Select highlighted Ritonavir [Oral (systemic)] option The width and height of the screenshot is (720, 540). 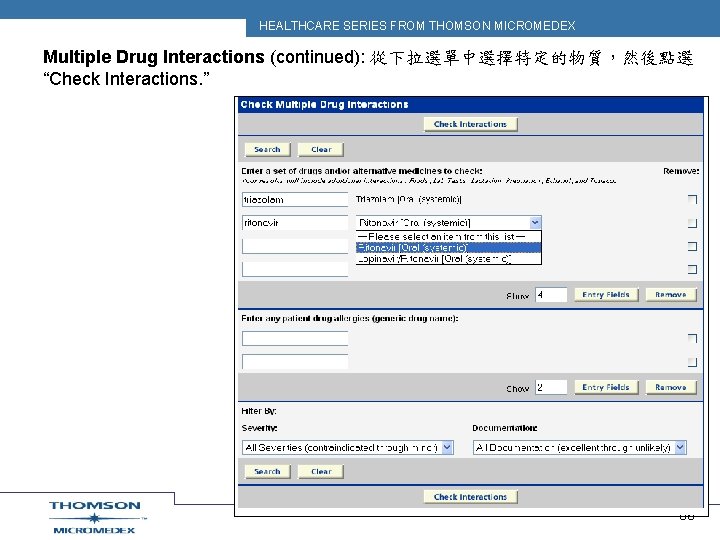point(449,248)
